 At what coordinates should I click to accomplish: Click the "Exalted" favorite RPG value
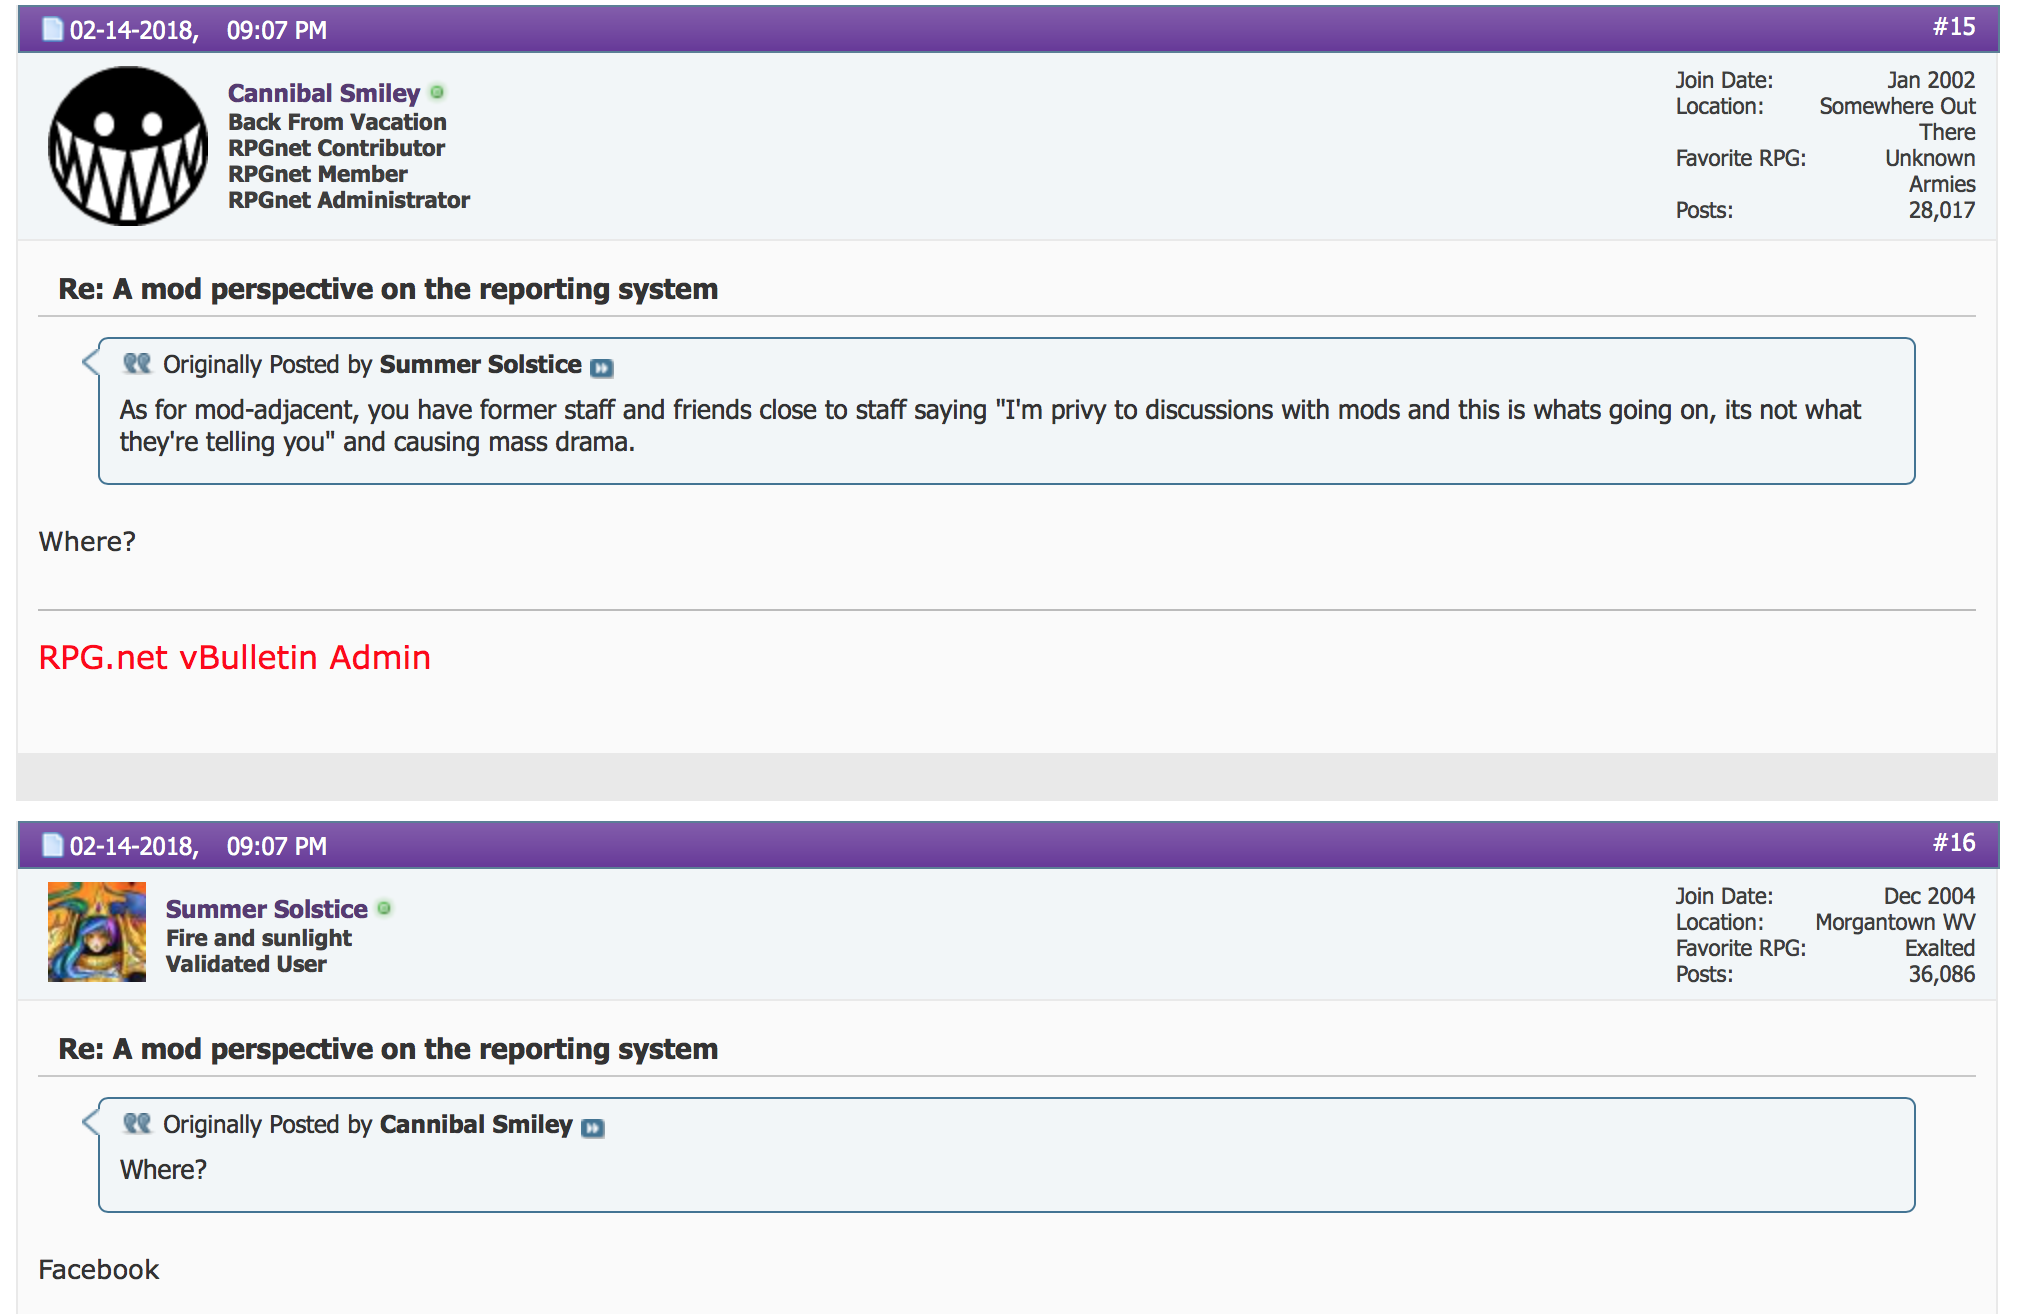pos(1940,948)
